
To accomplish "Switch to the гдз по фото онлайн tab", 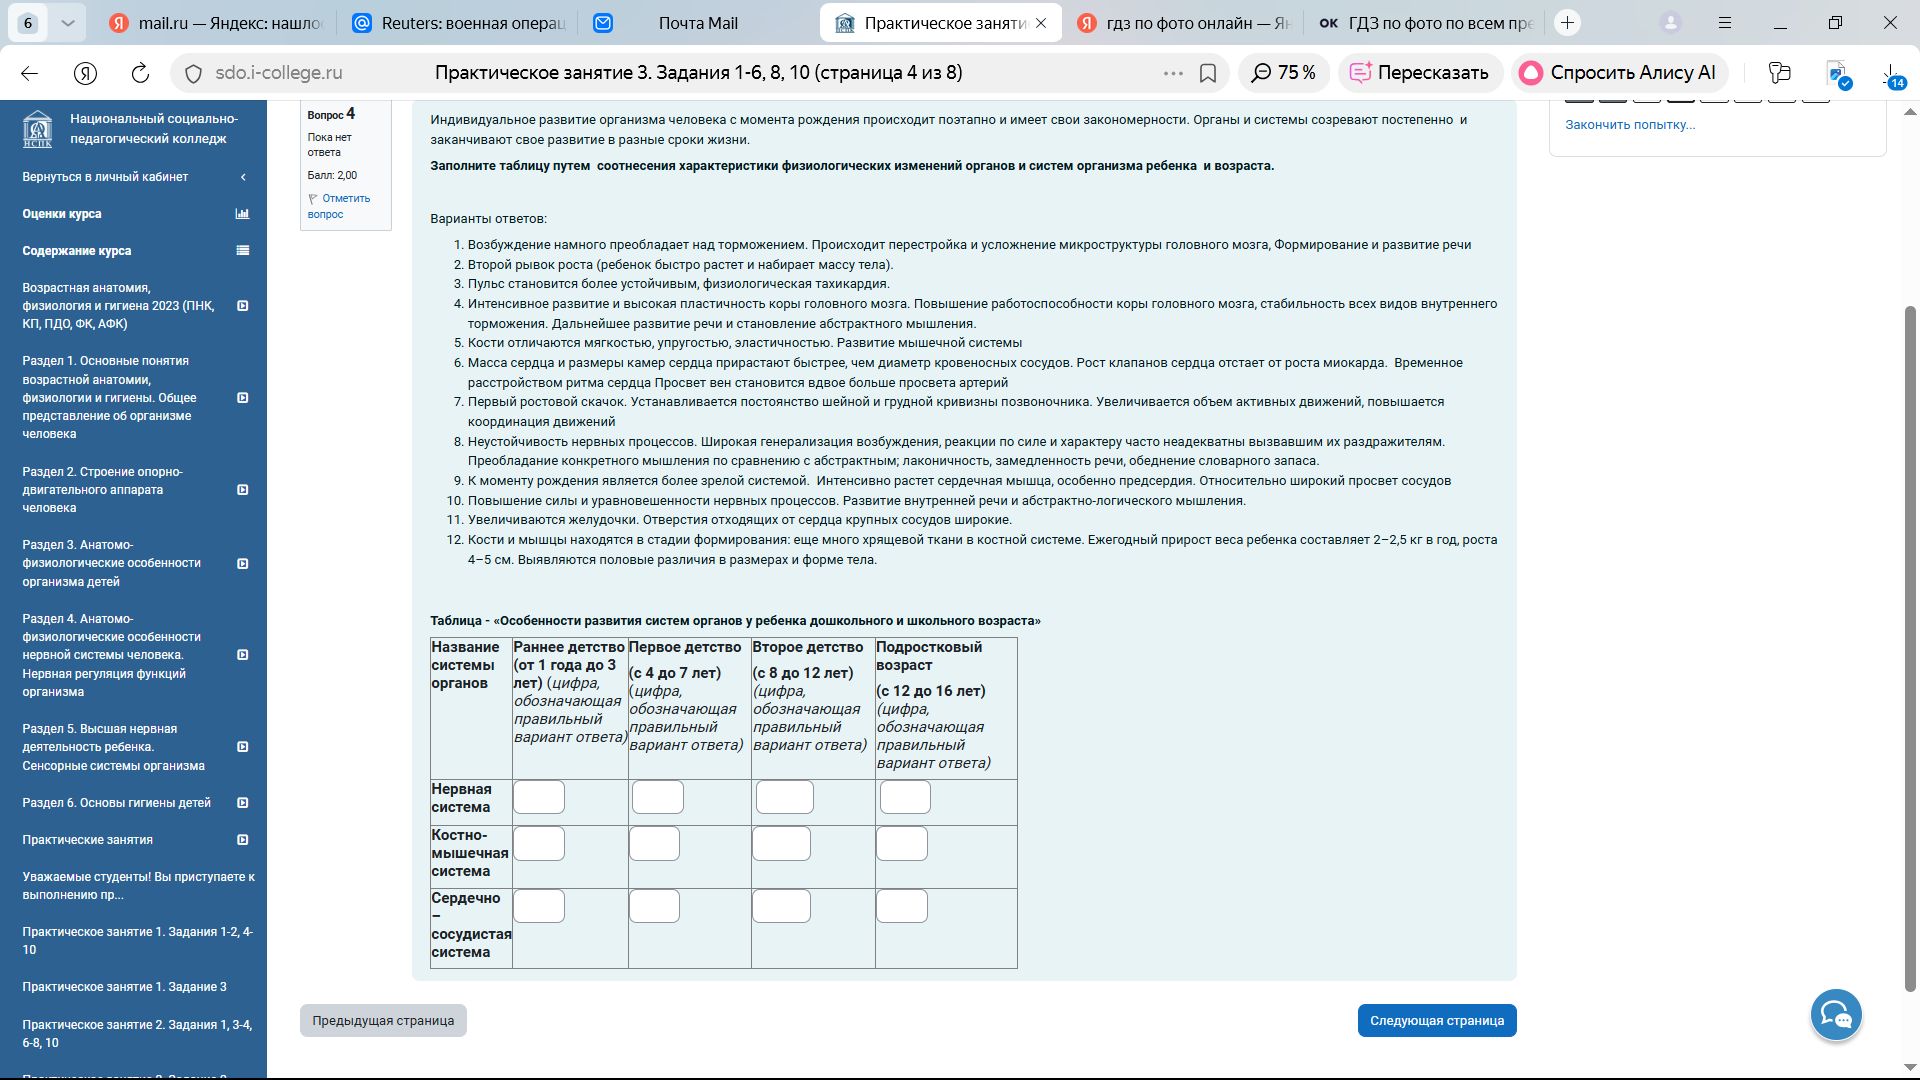I will pyautogui.click(x=1184, y=23).
